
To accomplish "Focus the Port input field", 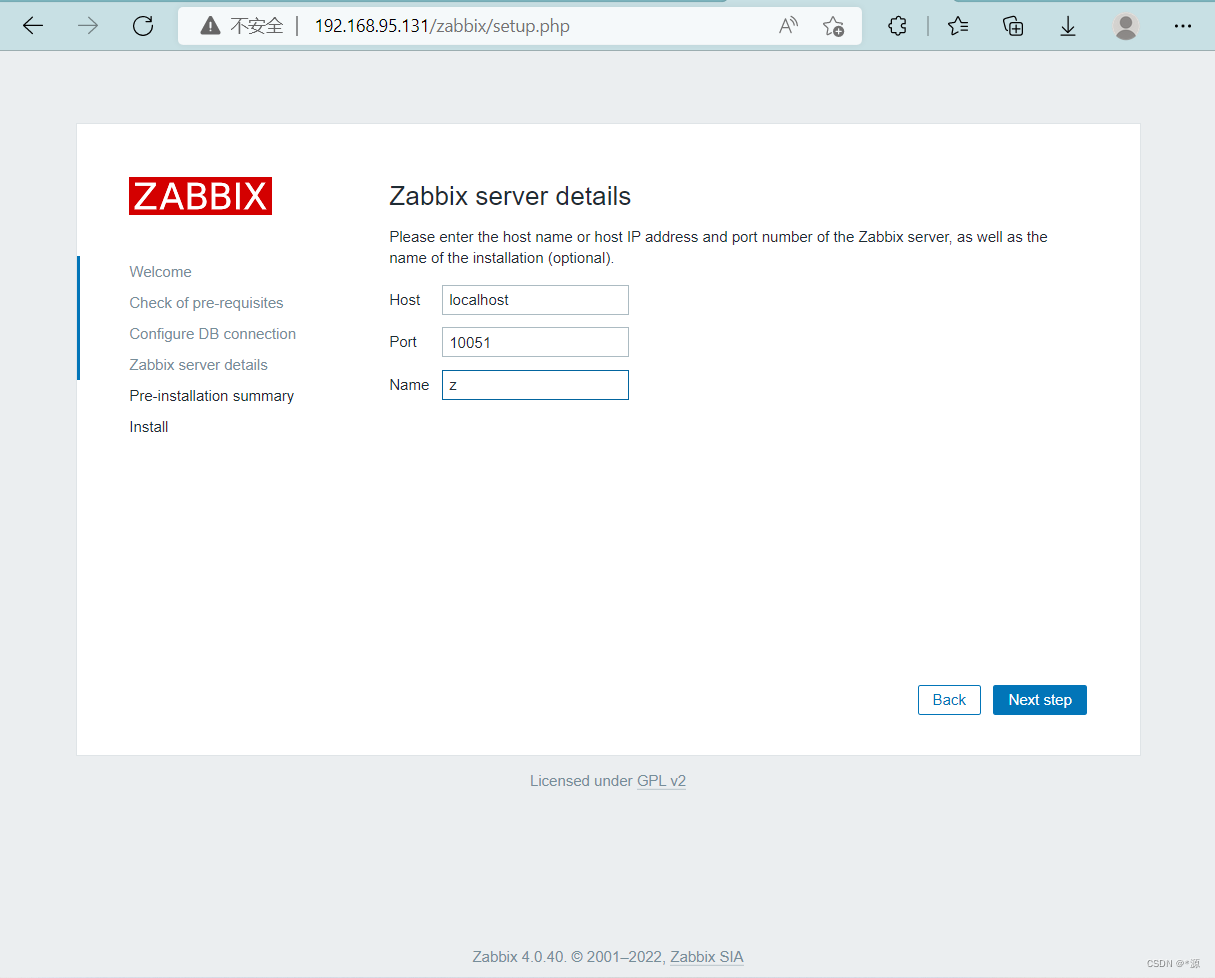I will coord(535,342).
